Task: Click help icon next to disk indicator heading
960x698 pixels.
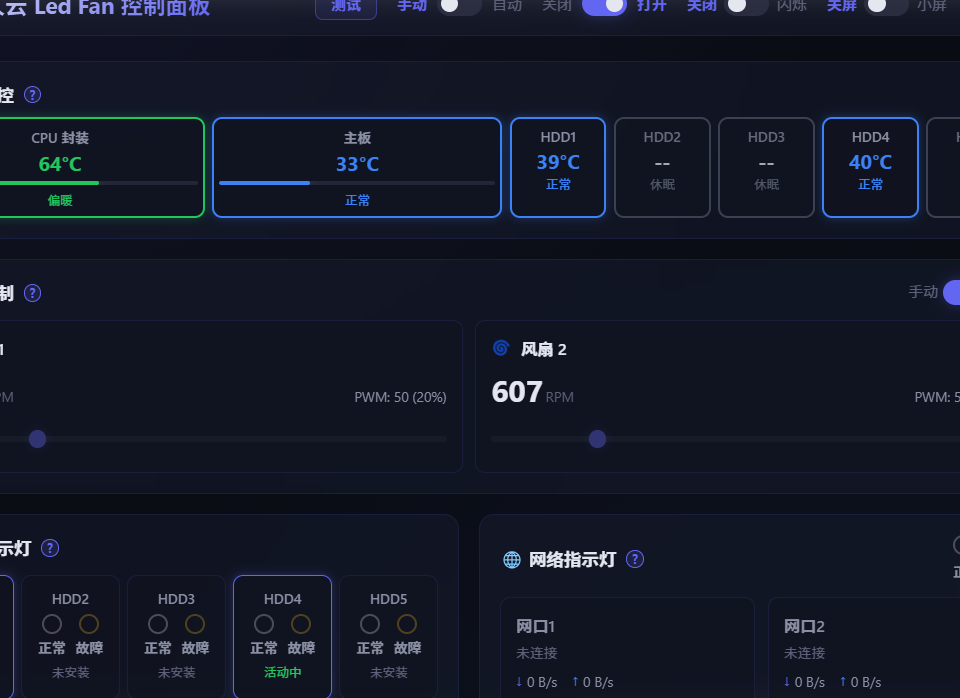Action: click(50, 548)
